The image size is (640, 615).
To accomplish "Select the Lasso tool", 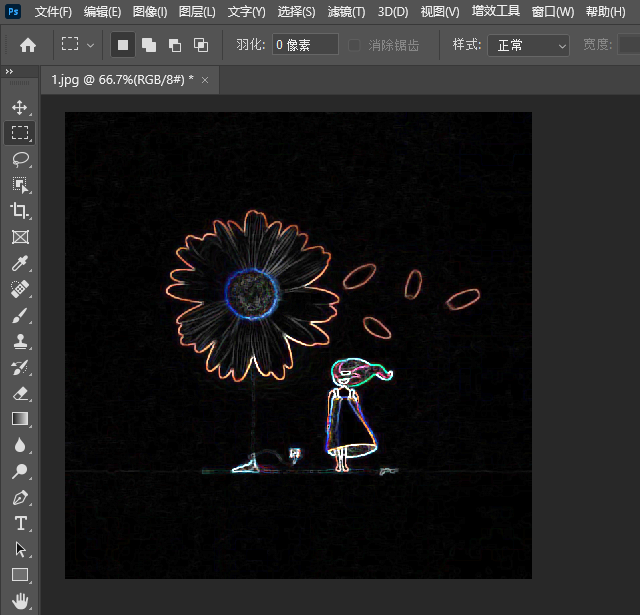I will [x=20, y=159].
